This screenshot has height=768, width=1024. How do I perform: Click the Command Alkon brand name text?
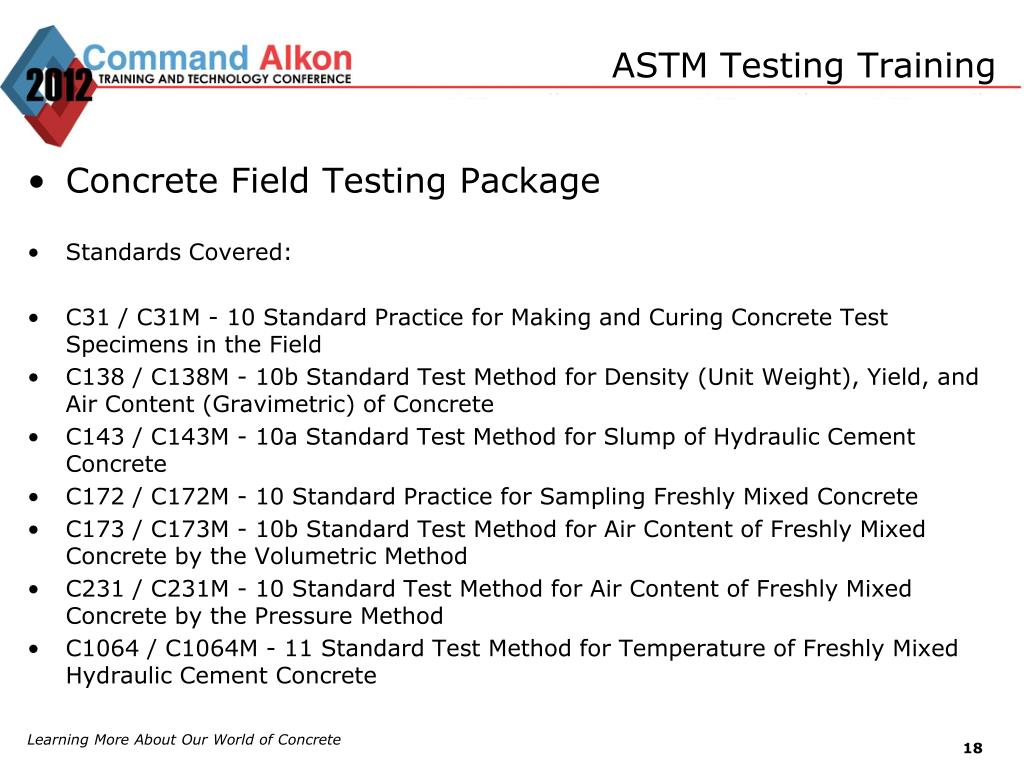click(217, 58)
